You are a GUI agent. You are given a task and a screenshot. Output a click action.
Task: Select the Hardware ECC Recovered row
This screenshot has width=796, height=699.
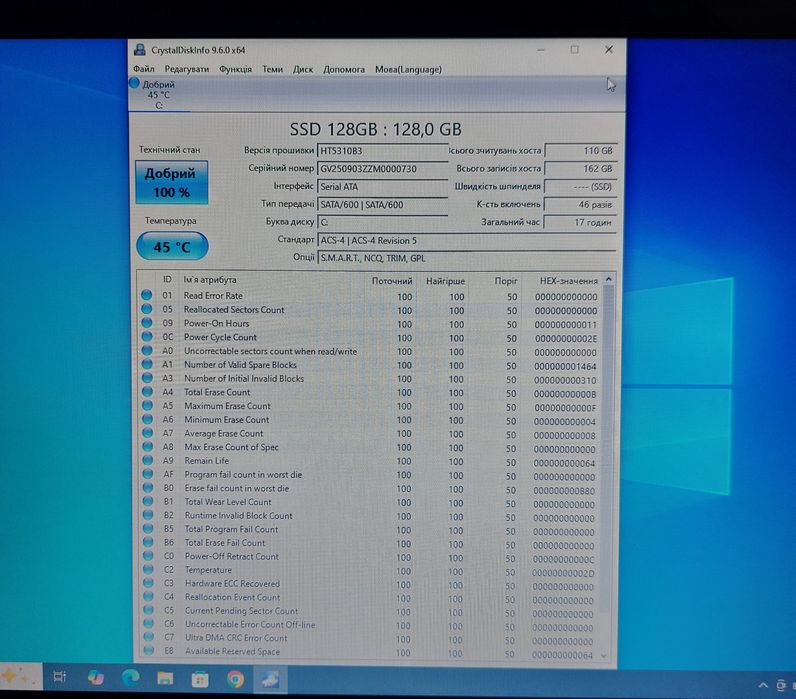pos(369,584)
